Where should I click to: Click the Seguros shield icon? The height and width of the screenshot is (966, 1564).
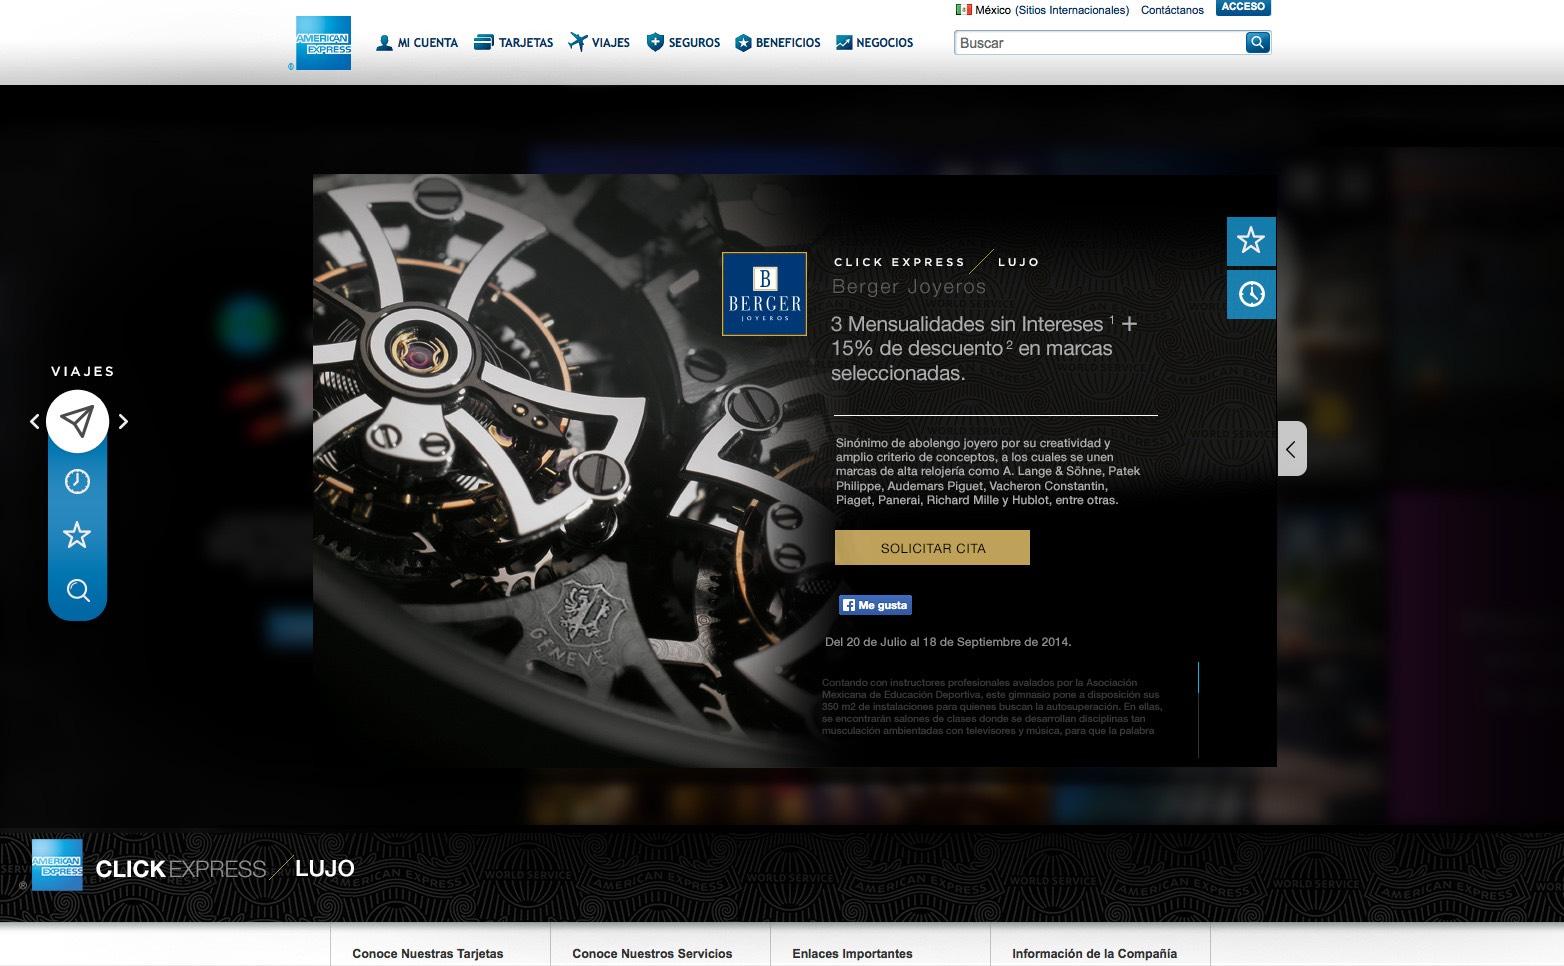[655, 42]
